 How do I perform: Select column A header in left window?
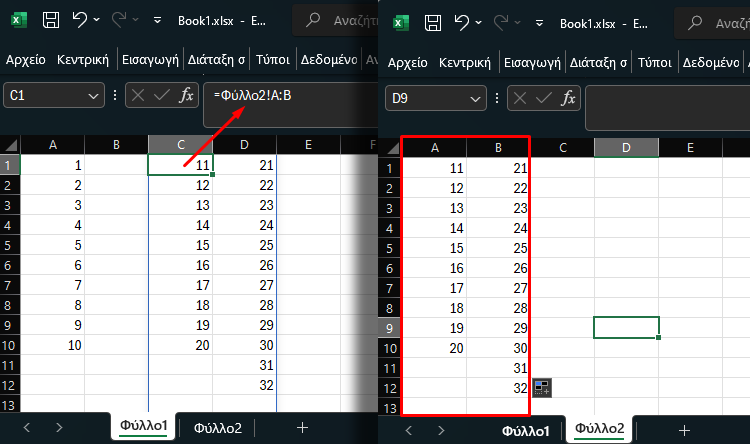pyautogui.click(x=53, y=144)
